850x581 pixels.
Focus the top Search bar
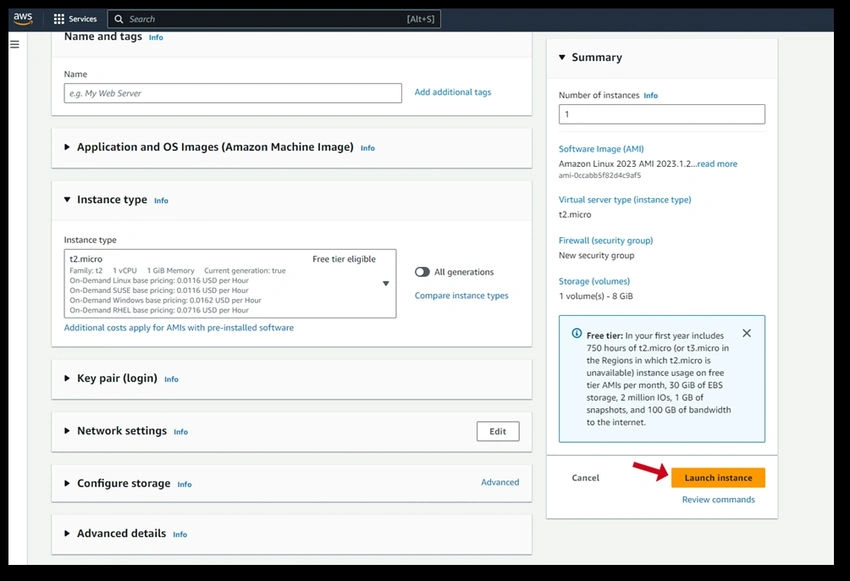tap(274, 19)
